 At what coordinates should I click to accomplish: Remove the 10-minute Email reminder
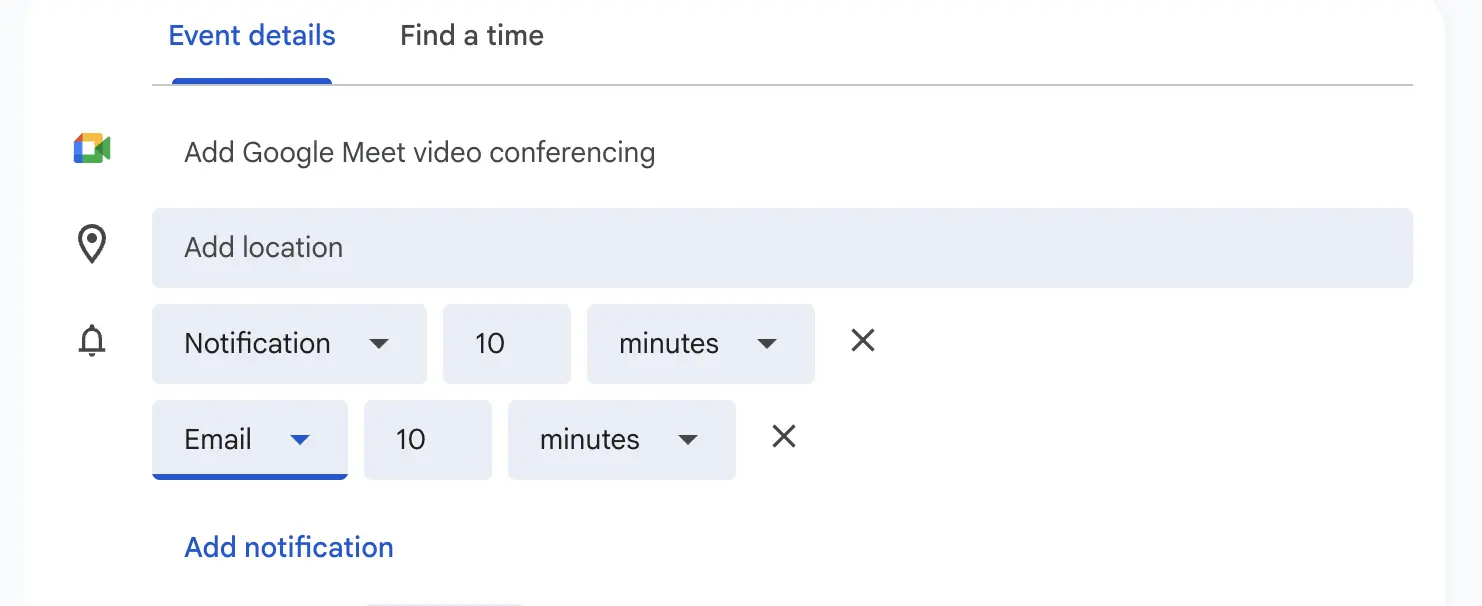click(783, 437)
